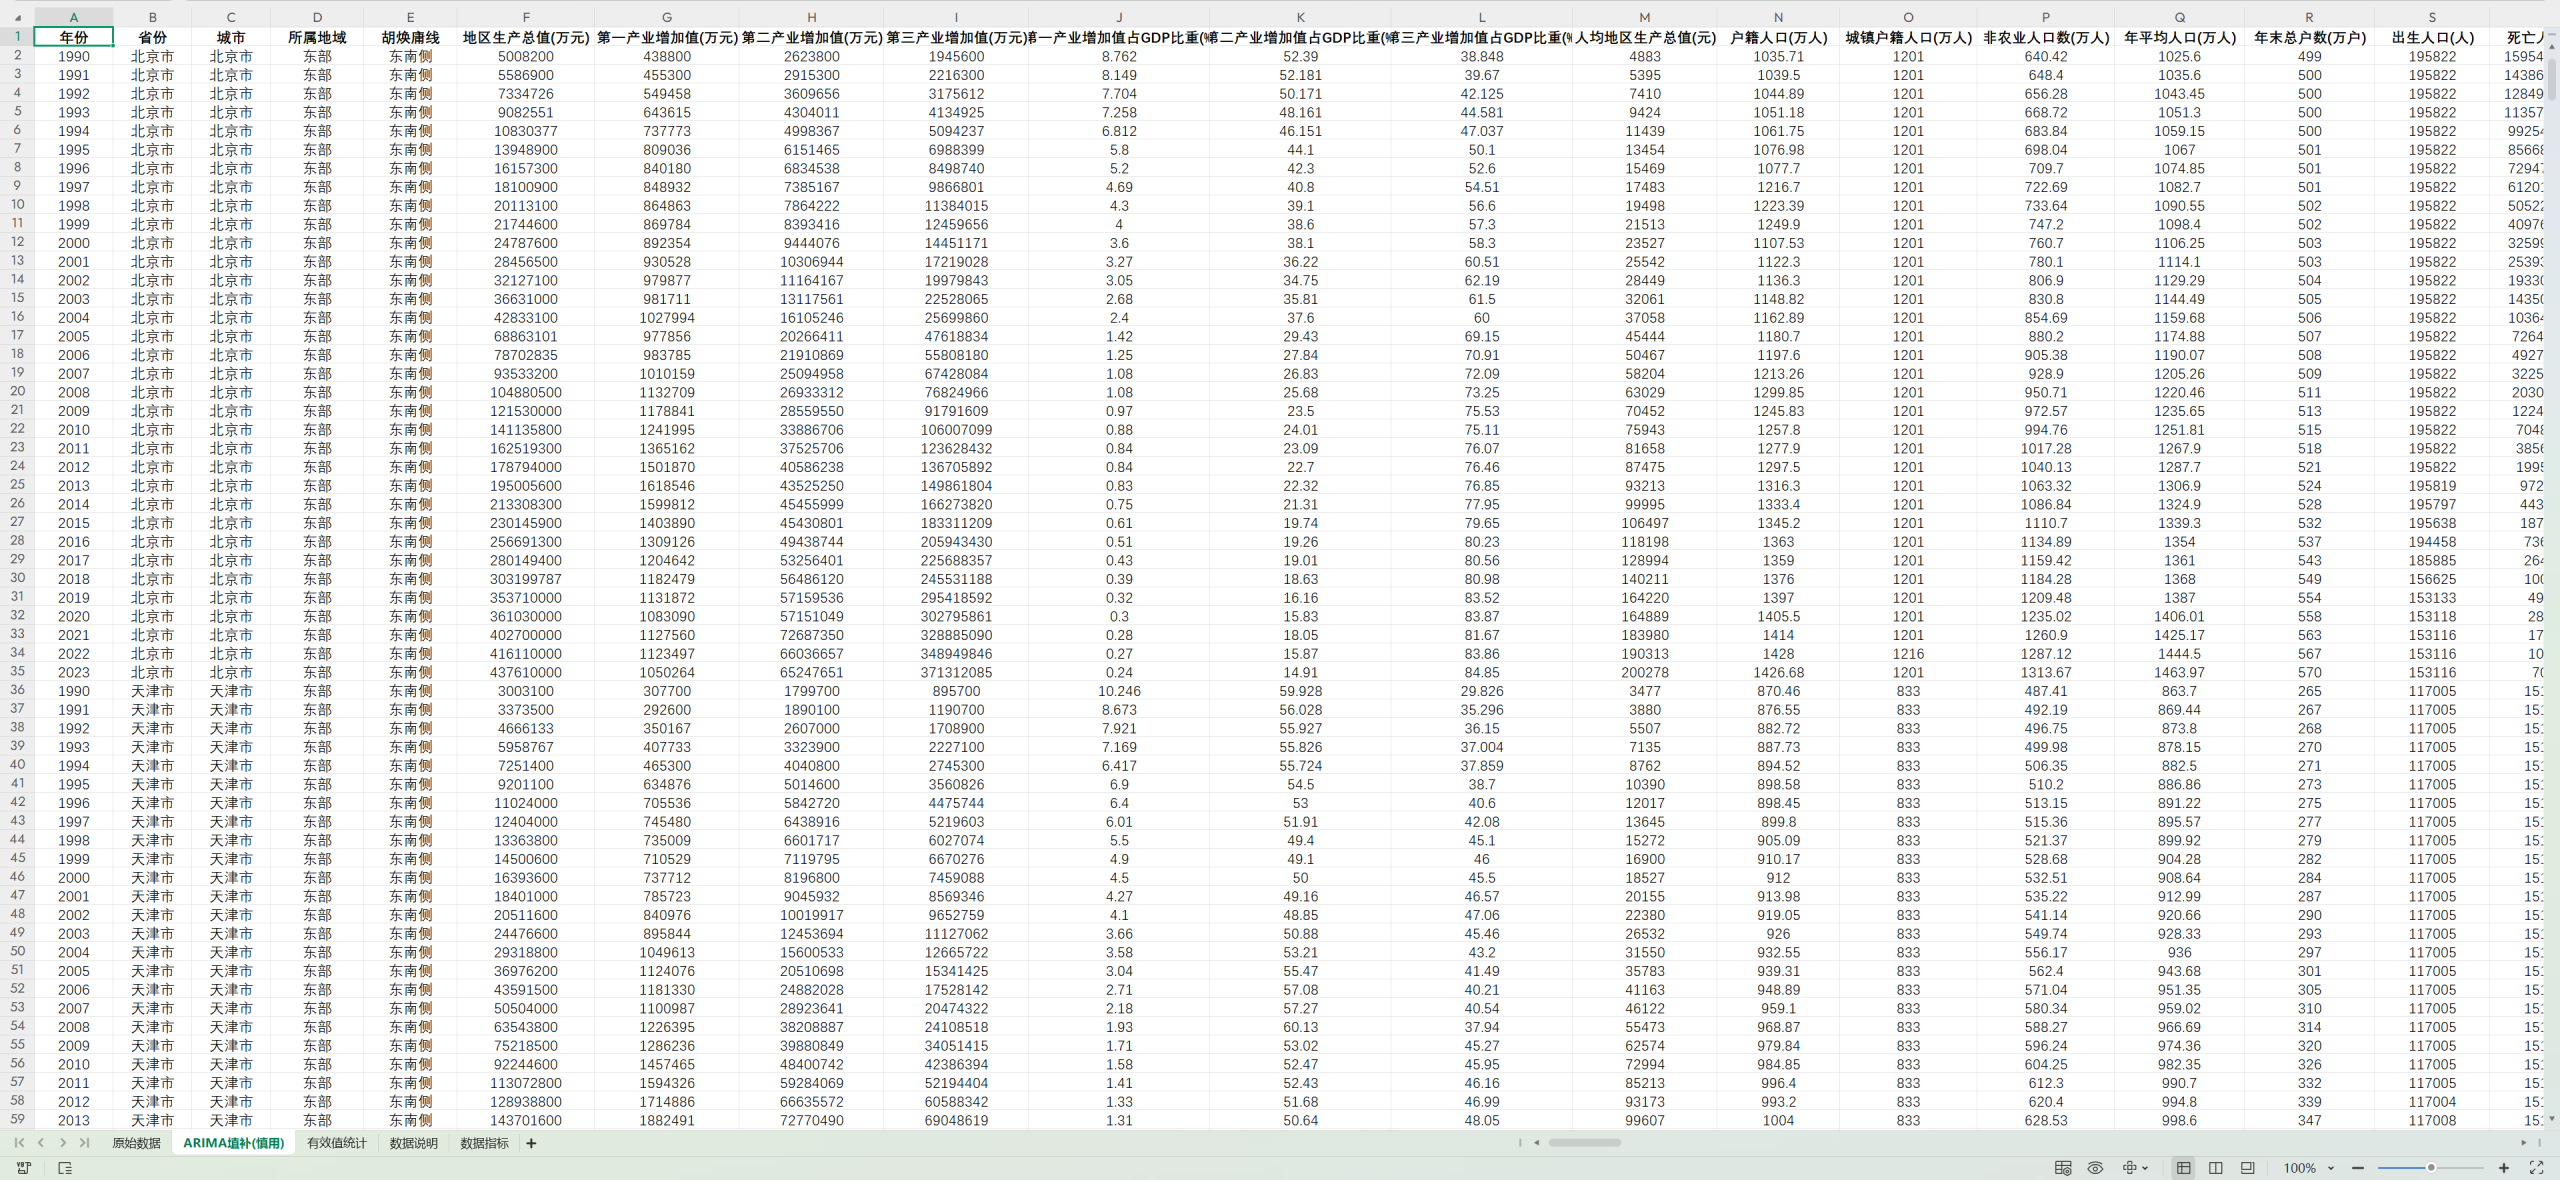Open the table settings status icon
Viewport: 2560px width, 1180px height.
[x=2063, y=1168]
